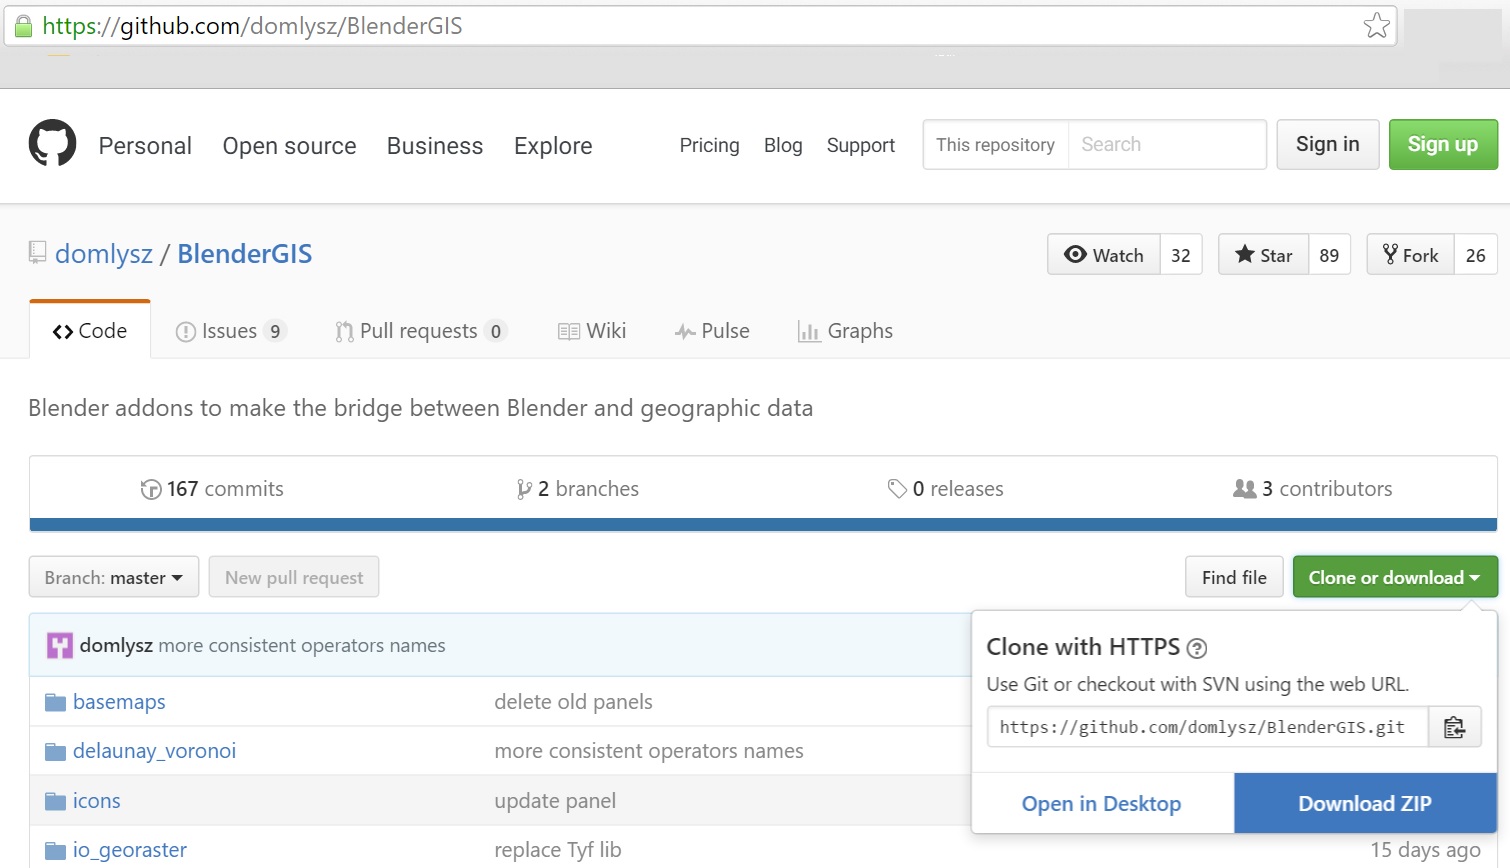Screen dimensions: 1510x868
Task: Bookmark page with the star icon
Action: [x=1377, y=26]
